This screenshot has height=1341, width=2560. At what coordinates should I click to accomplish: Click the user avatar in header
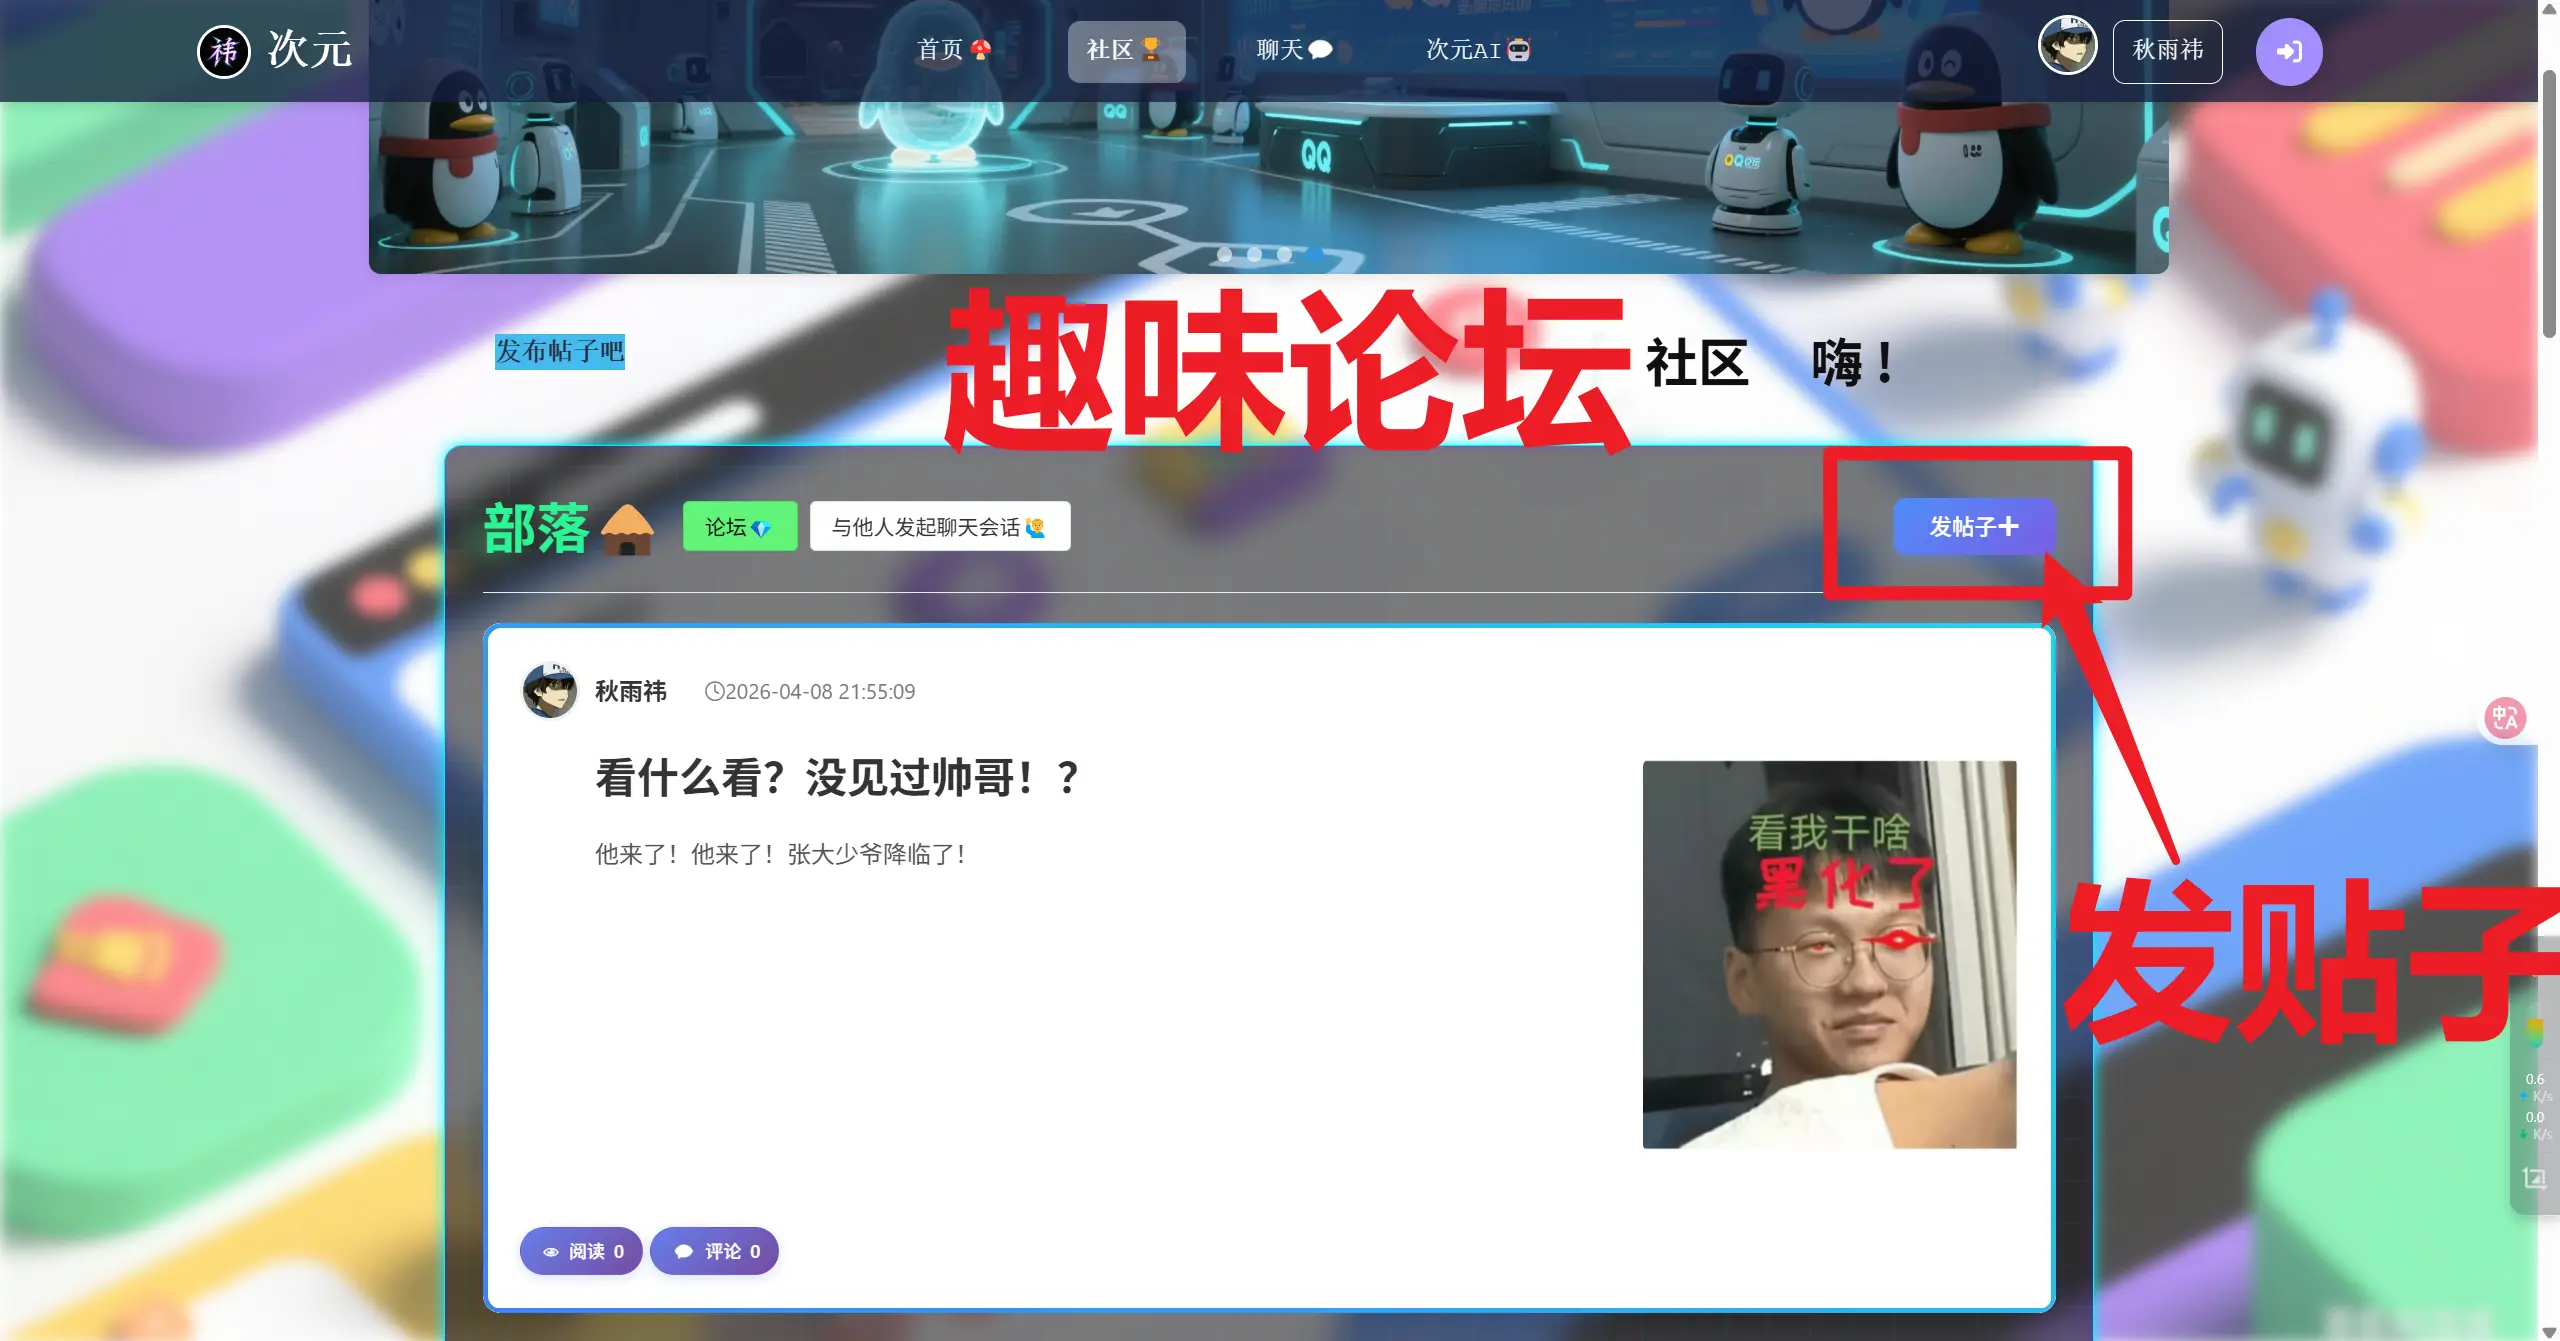(x=2067, y=46)
